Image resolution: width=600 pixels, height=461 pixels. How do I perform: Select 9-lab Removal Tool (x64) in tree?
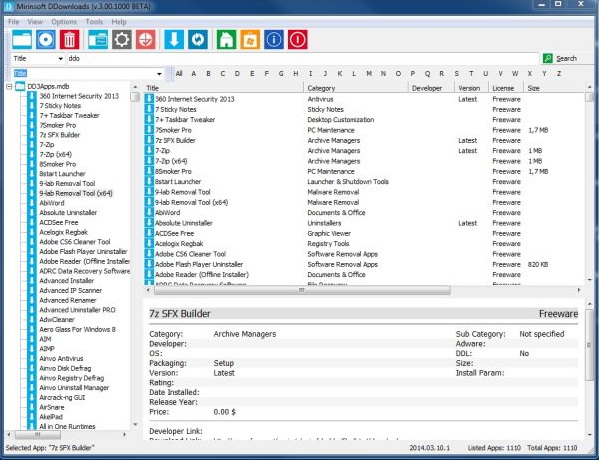76,193
